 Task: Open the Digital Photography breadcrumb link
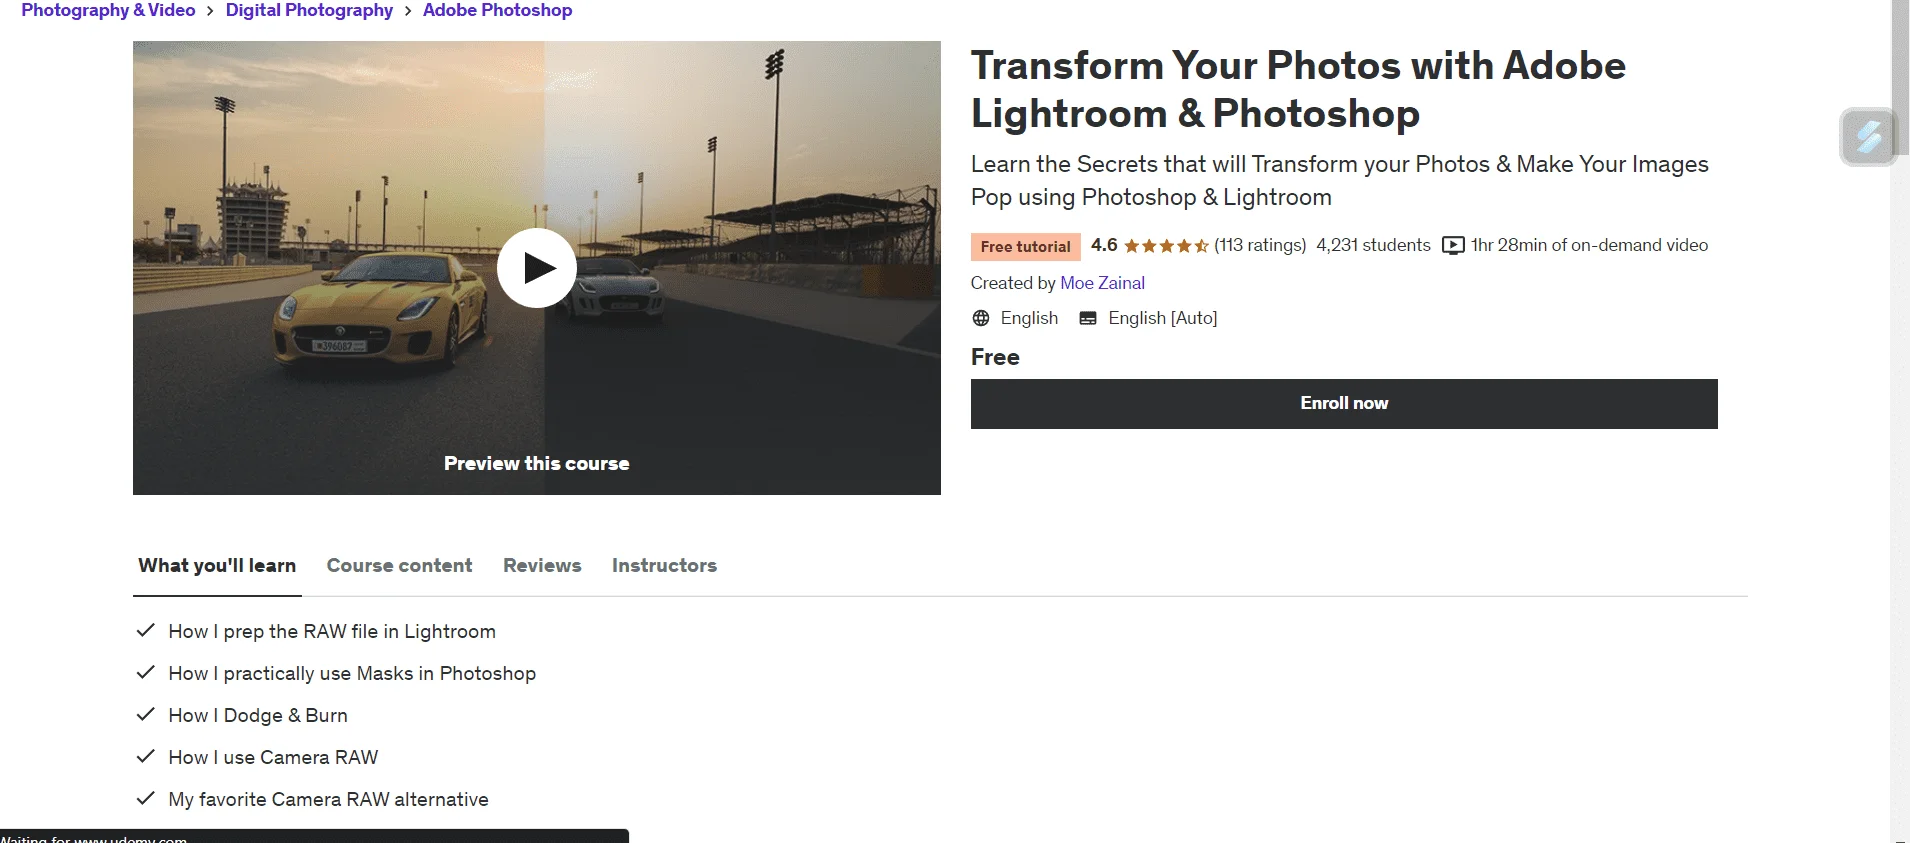309,10
